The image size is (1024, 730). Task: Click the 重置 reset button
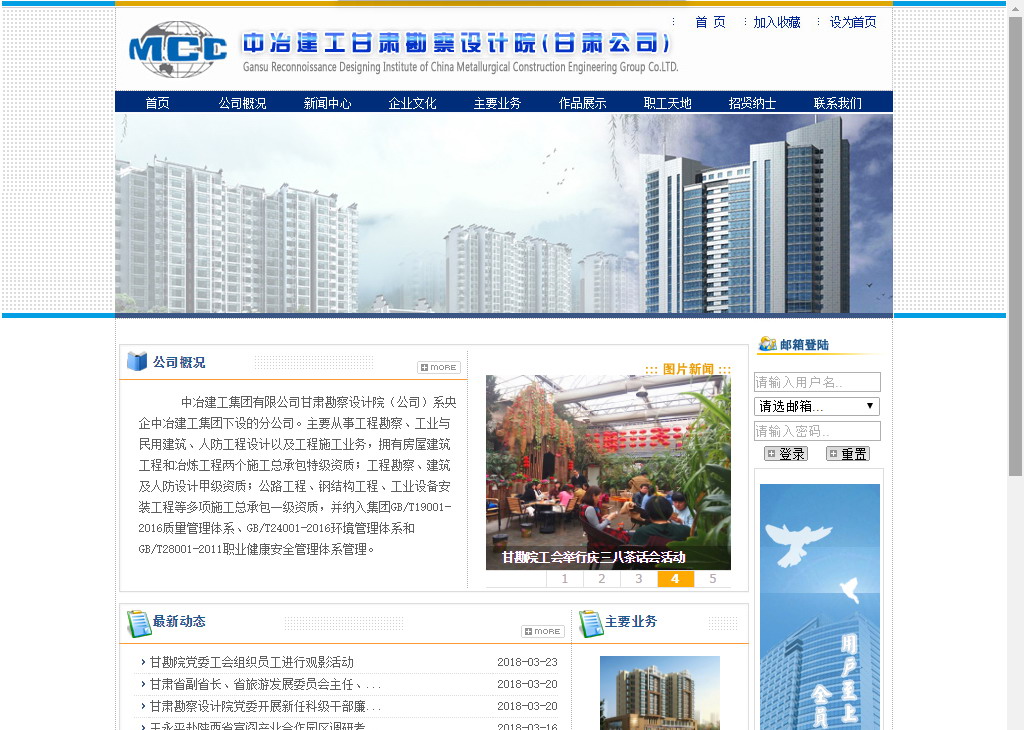(848, 454)
